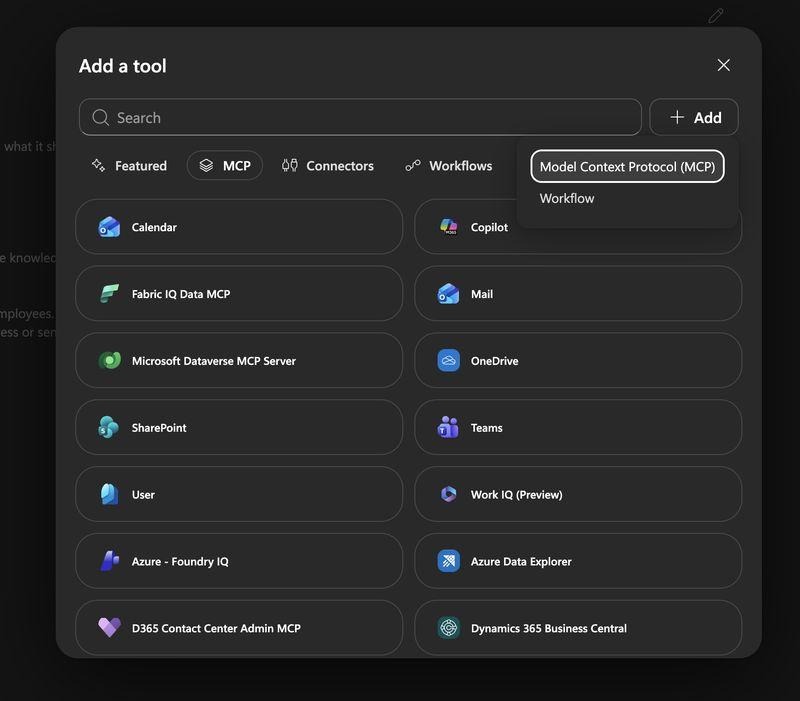Focus the Search tools field
This screenshot has height=701, width=800.
(360, 117)
